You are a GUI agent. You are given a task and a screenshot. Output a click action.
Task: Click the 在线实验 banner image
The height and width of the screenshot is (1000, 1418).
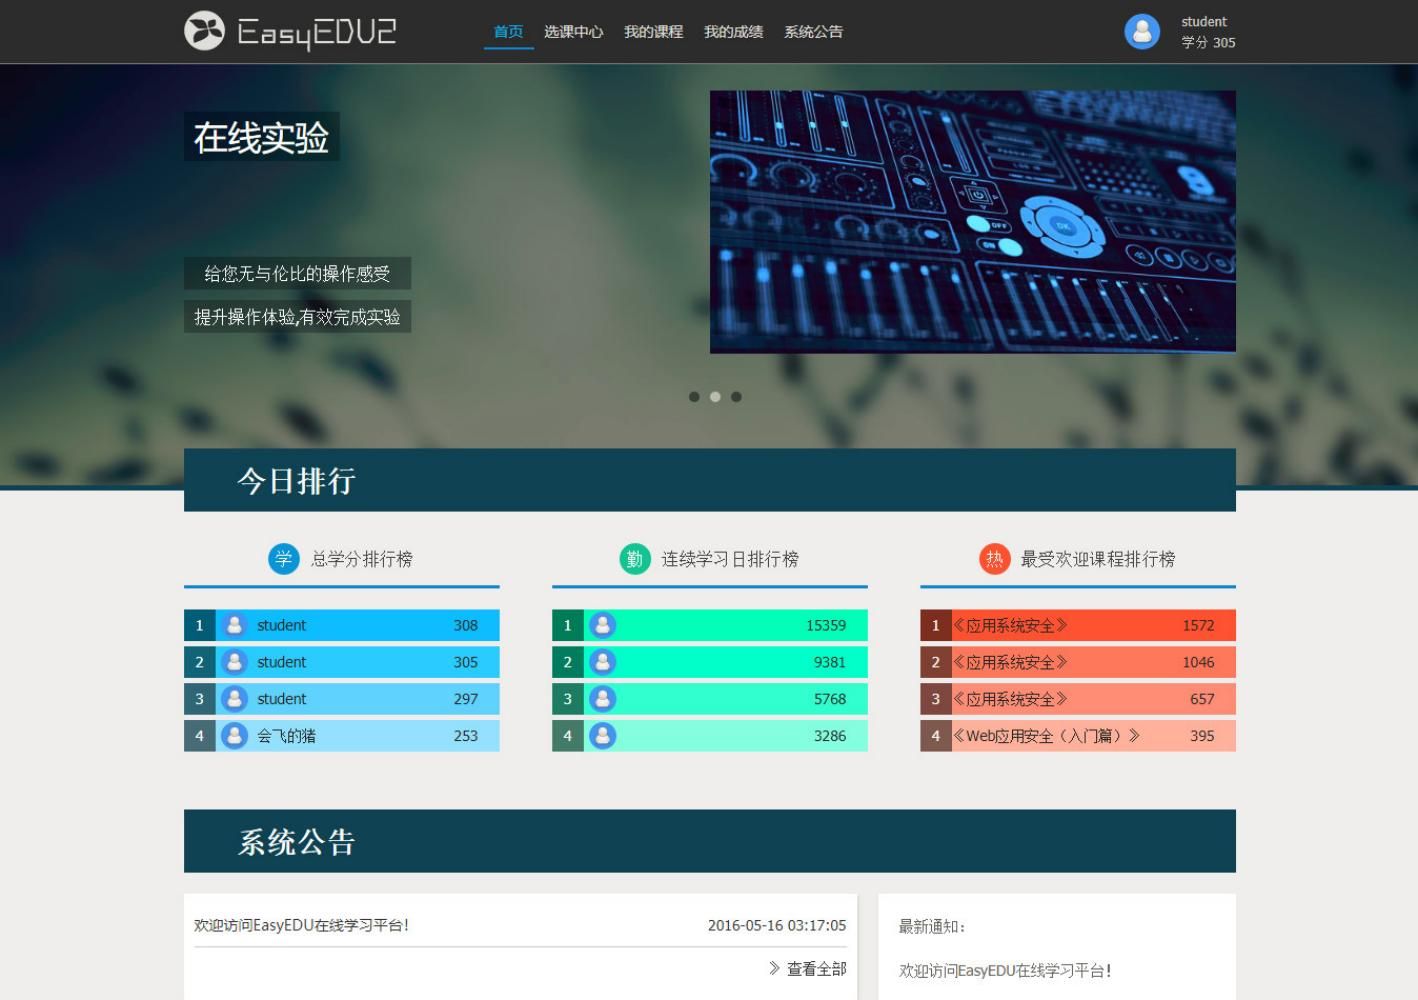coord(972,222)
